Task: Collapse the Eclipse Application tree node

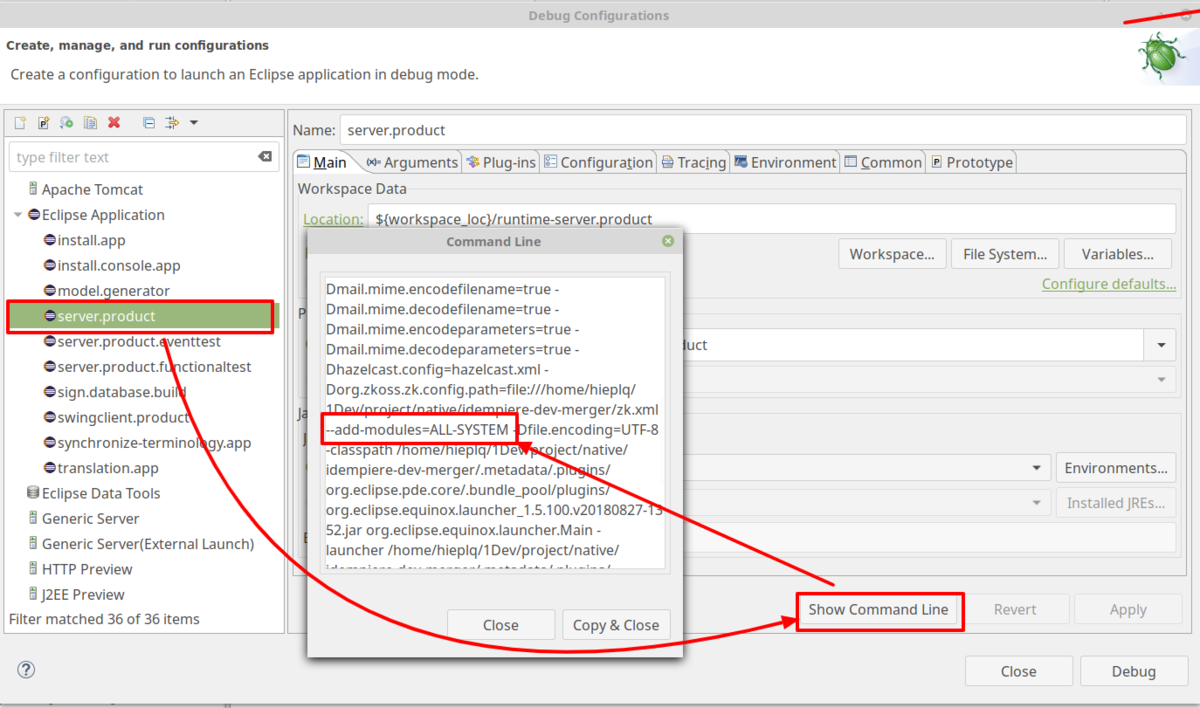Action: [18, 215]
